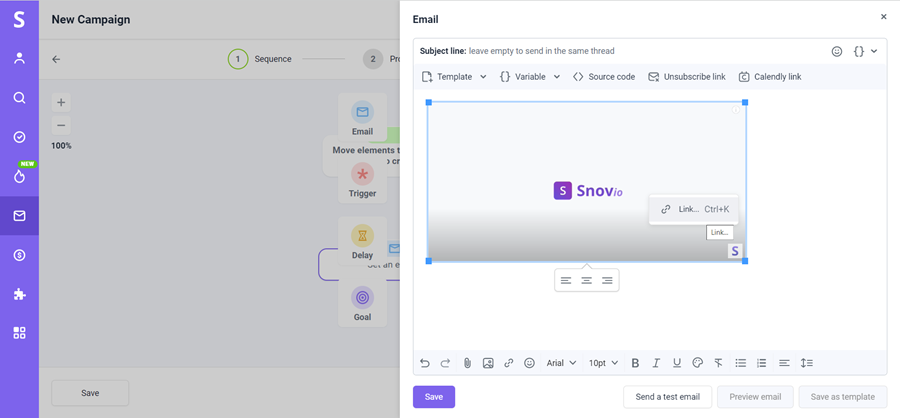
Task: Click the top-left image resize handle
Action: pyautogui.click(x=428, y=102)
